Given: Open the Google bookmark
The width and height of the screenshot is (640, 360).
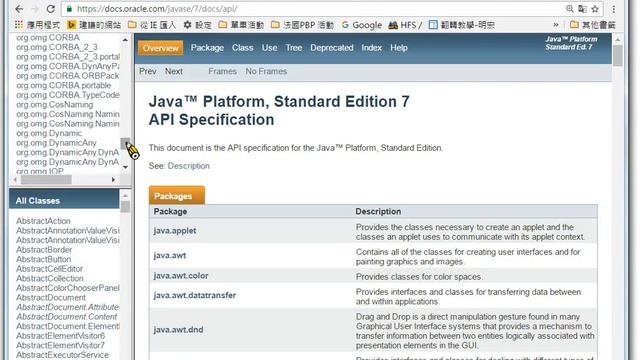Looking at the screenshot, I should tap(362, 25).
